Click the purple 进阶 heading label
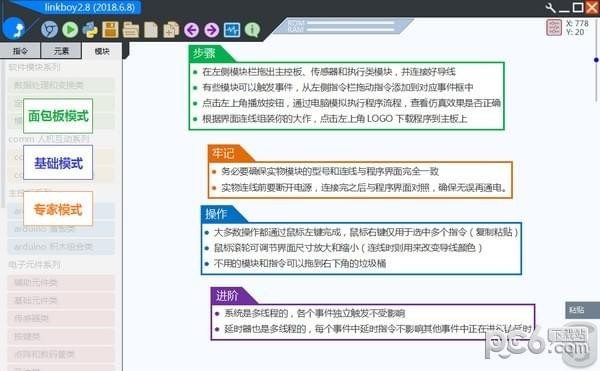This screenshot has width=600, height=371. point(227,296)
